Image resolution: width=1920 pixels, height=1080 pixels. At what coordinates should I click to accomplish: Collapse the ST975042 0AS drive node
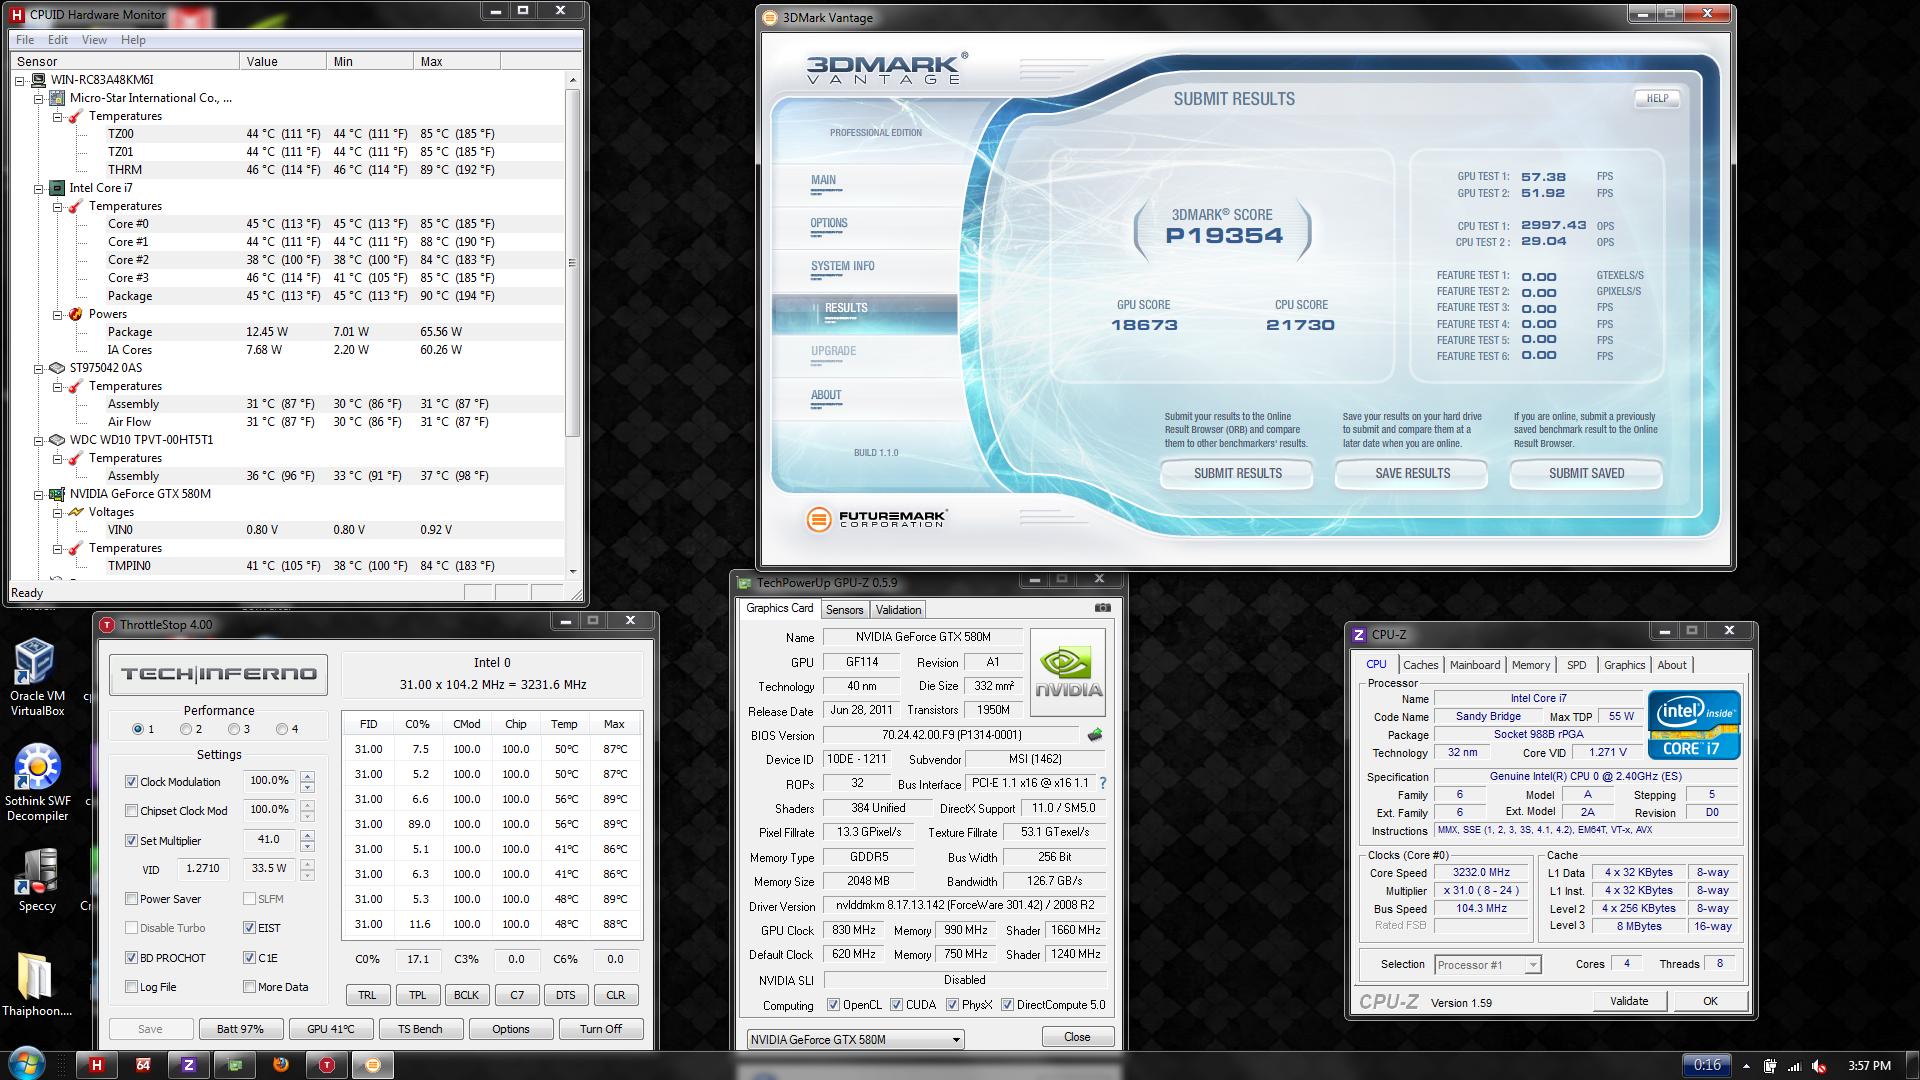click(x=38, y=368)
